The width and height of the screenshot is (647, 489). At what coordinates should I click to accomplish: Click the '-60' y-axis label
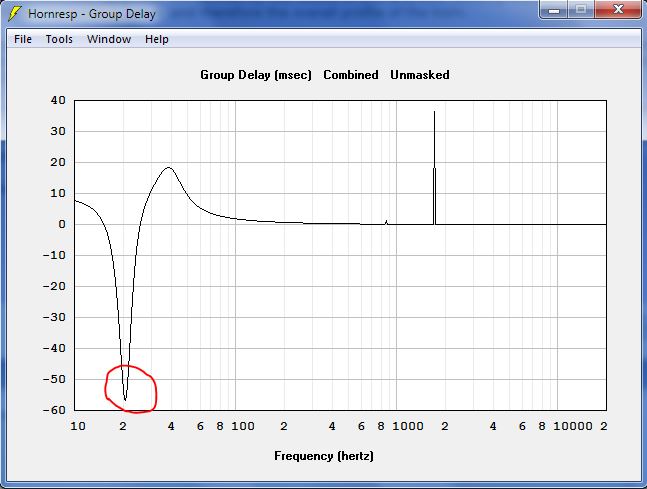(54, 410)
